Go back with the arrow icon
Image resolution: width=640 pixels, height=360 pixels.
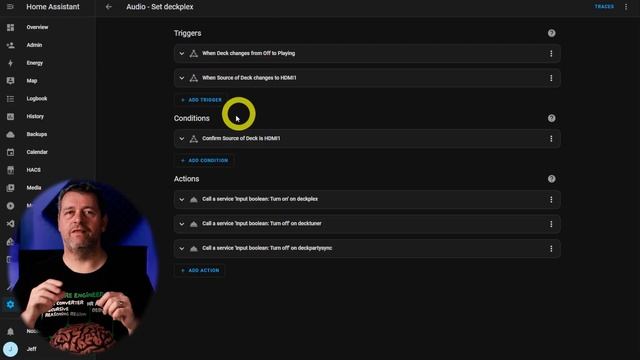[109, 7]
